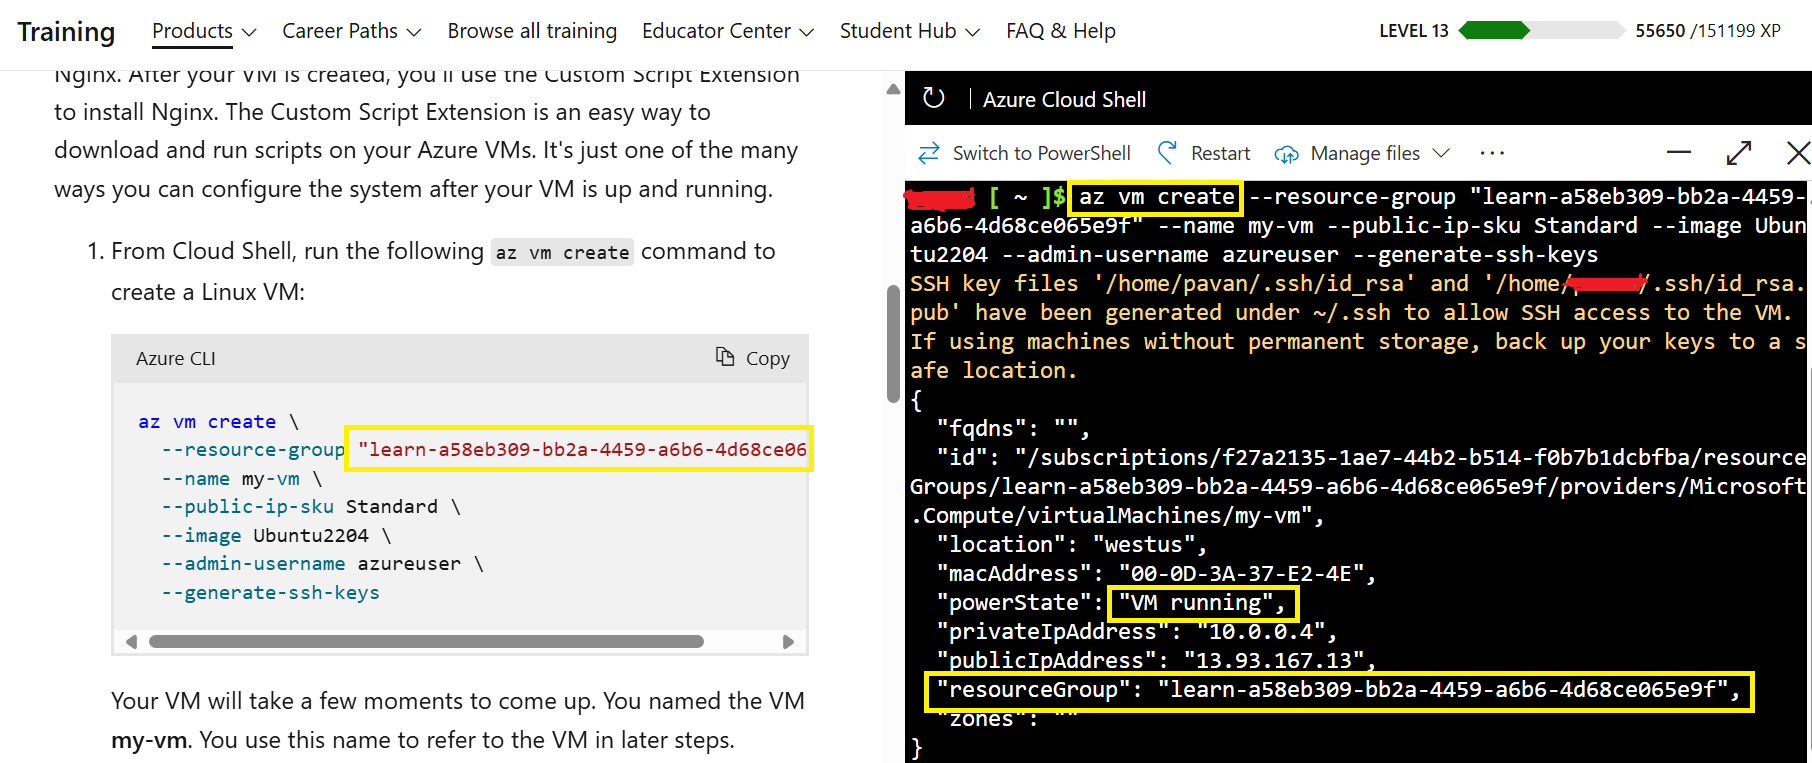Click the --name my-vm line
The height and width of the screenshot is (763, 1812).
pos(242,479)
